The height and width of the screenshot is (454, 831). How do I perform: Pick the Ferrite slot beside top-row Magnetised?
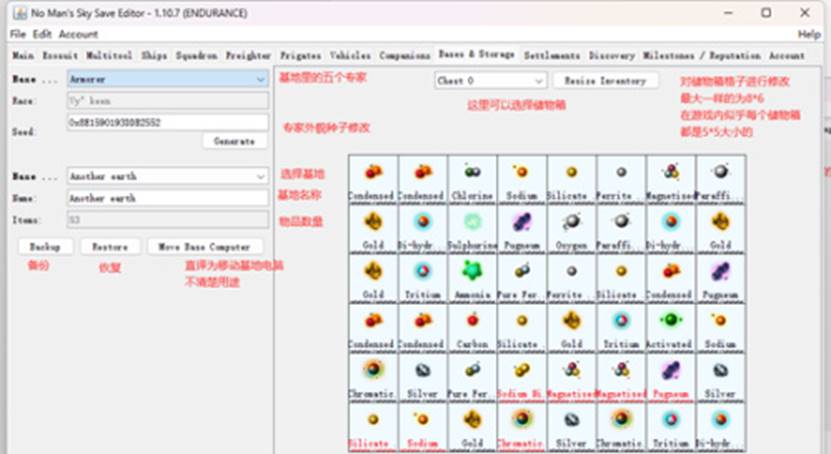(x=621, y=180)
